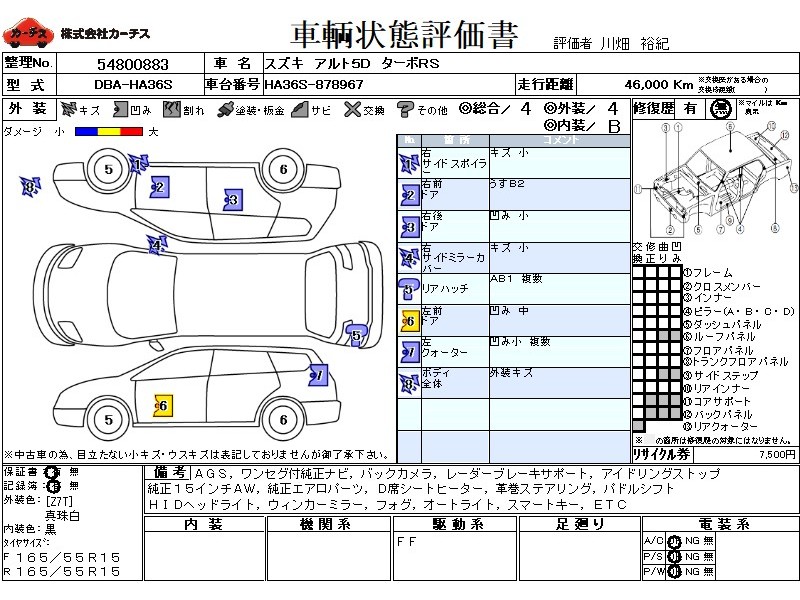800x600 pixels.
Task: Select damage marker 5 on rear hatch diagram
Action: pos(356,335)
